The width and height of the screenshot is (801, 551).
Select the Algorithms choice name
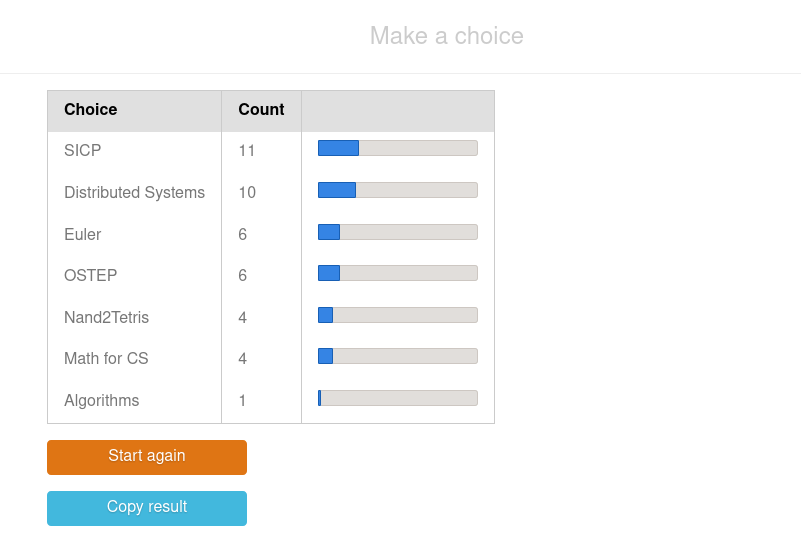point(102,401)
